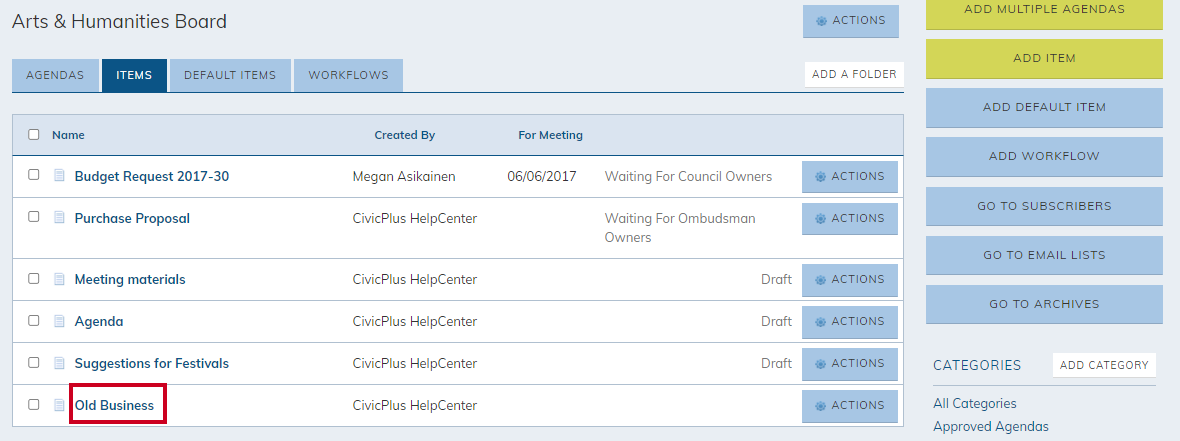
Task: Click the Arts & Humanities Board heading
Action: point(119,22)
